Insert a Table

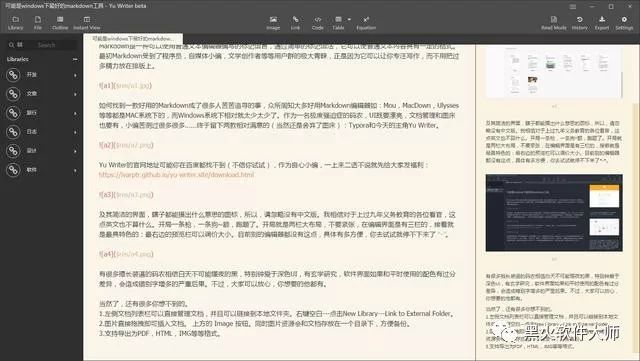(x=338, y=23)
